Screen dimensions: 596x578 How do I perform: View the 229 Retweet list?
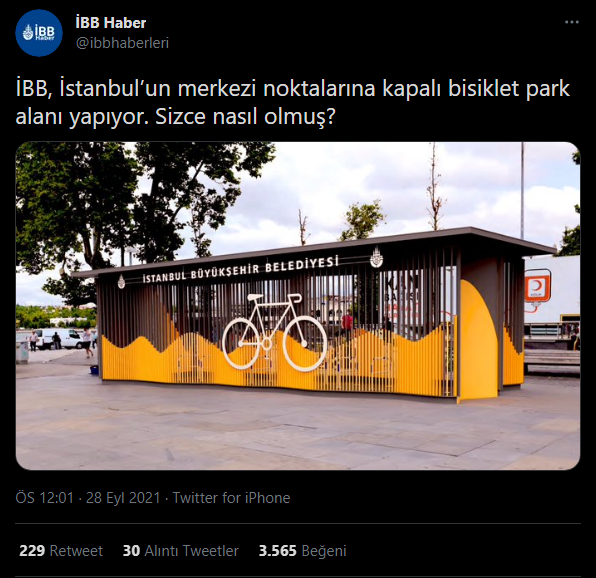(x=61, y=551)
